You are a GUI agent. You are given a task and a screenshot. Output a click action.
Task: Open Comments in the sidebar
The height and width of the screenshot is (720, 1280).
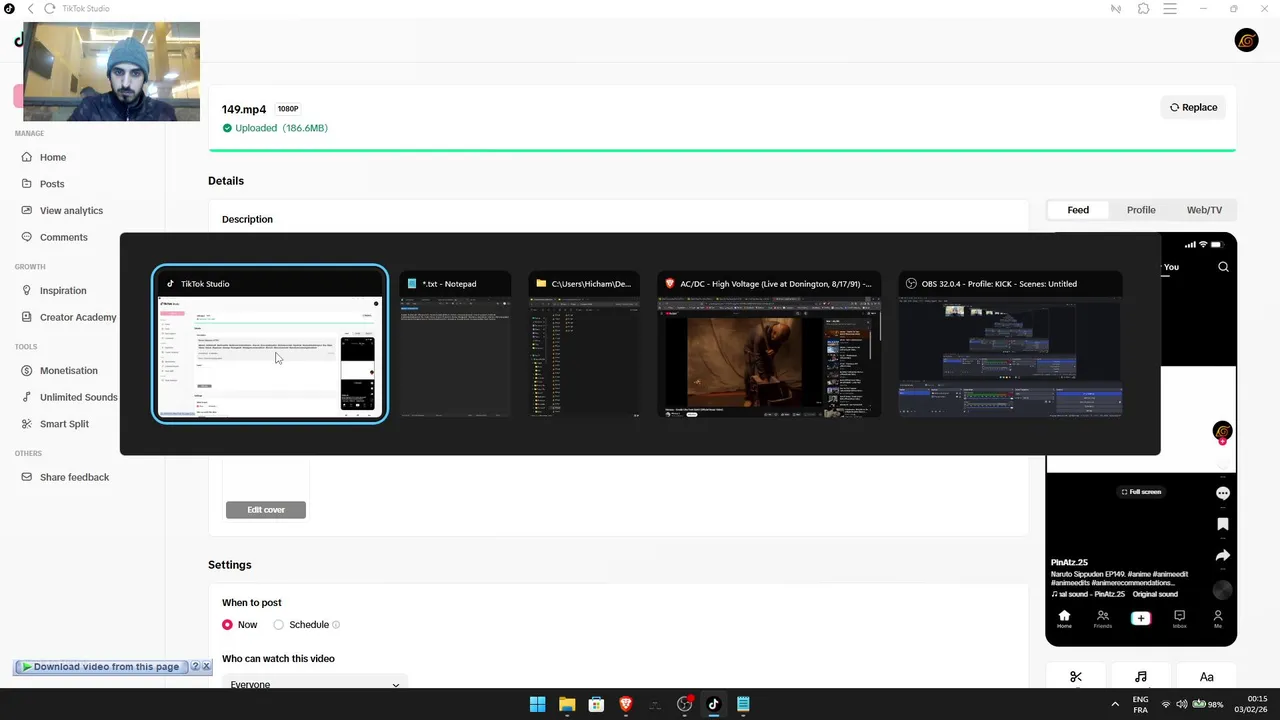[x=63, y=237]
